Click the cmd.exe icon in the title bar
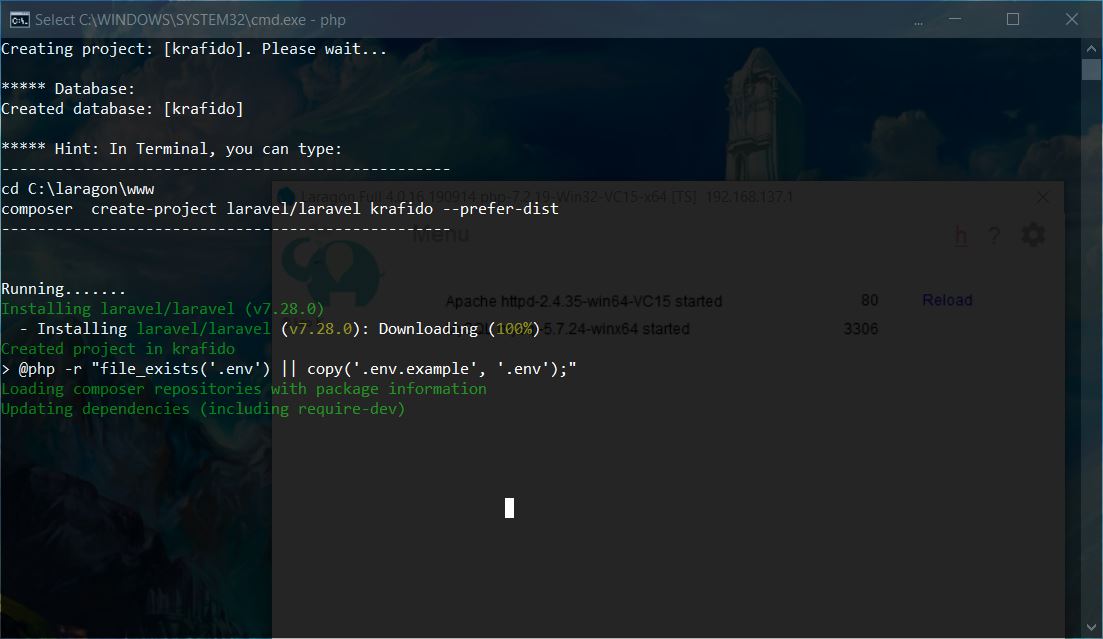1103x639 pixels. (x=19, y=20)
